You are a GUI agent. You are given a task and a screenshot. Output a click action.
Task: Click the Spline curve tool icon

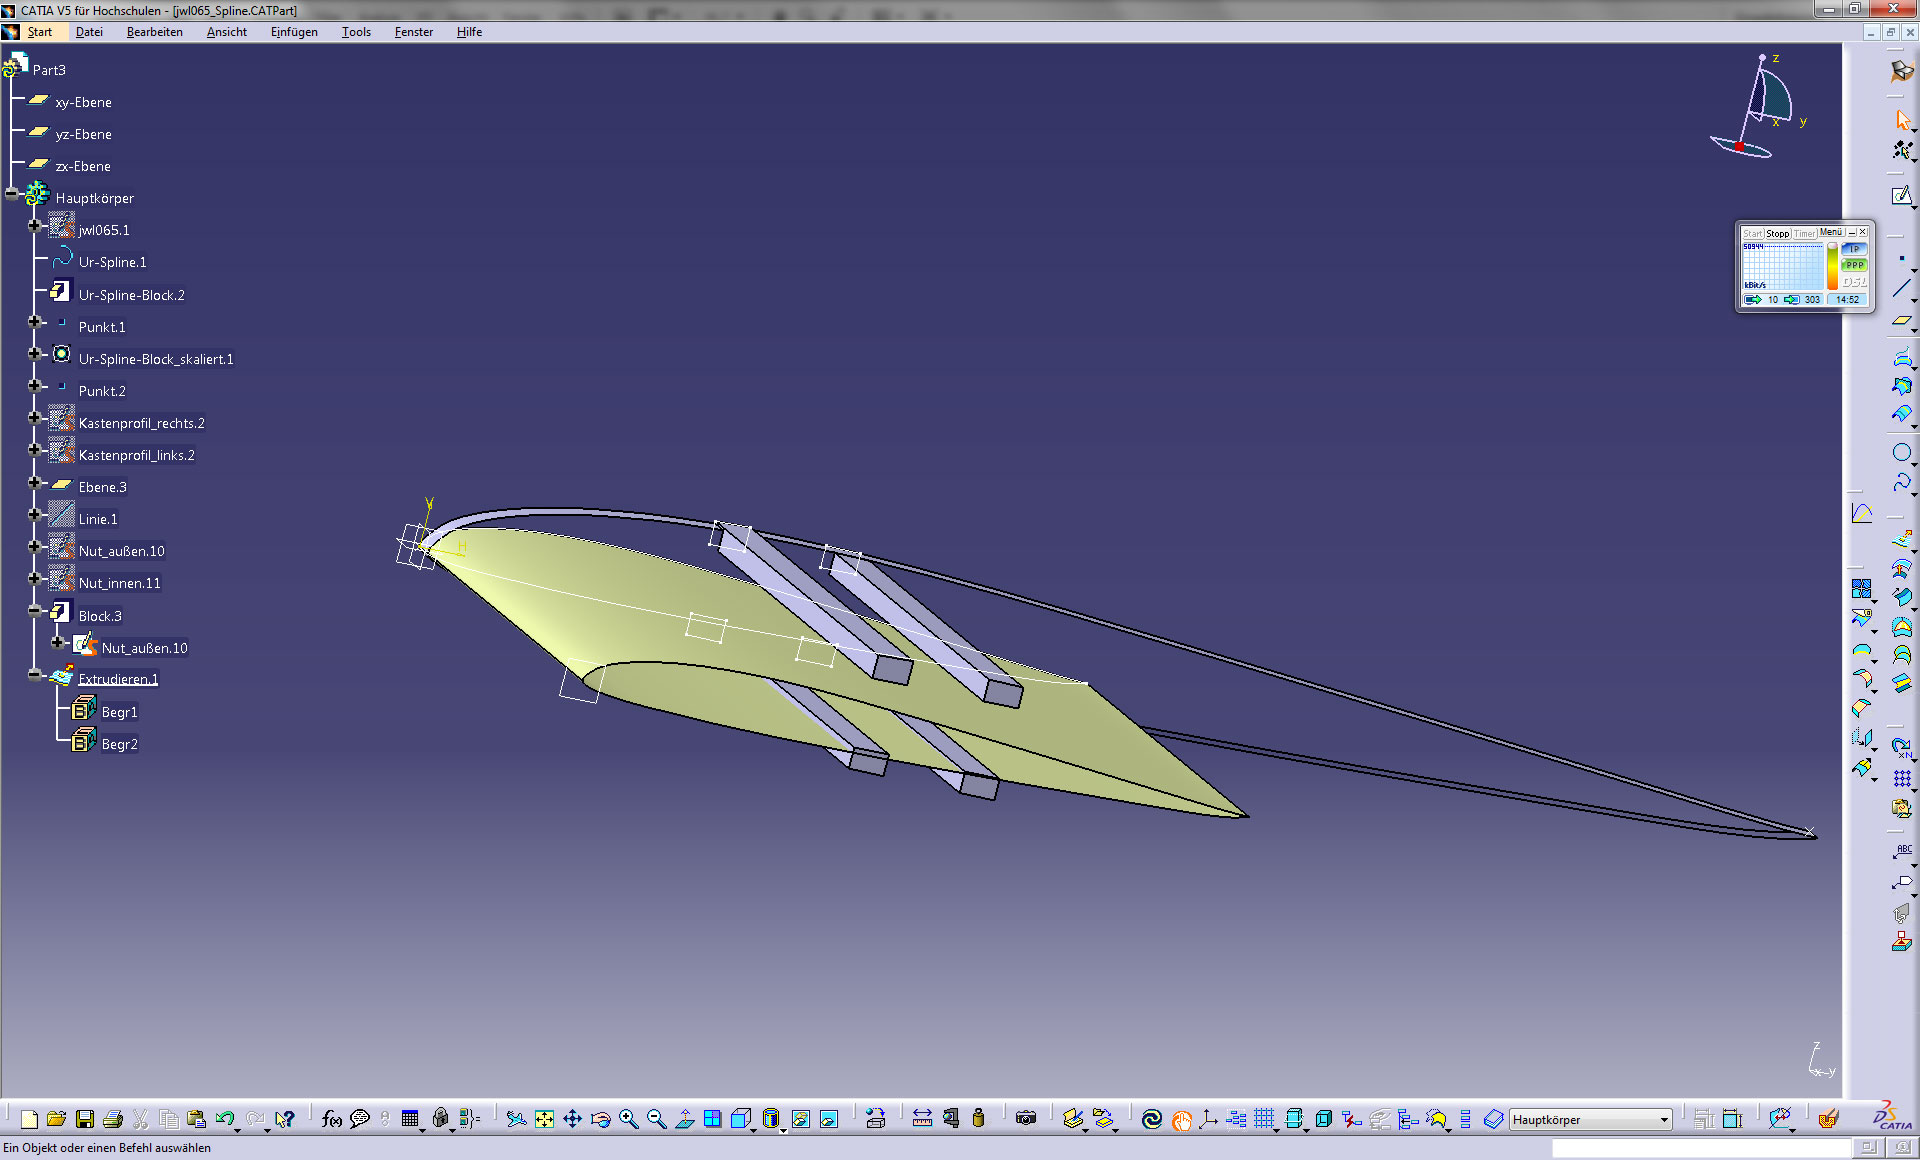tap(1901, 482)
